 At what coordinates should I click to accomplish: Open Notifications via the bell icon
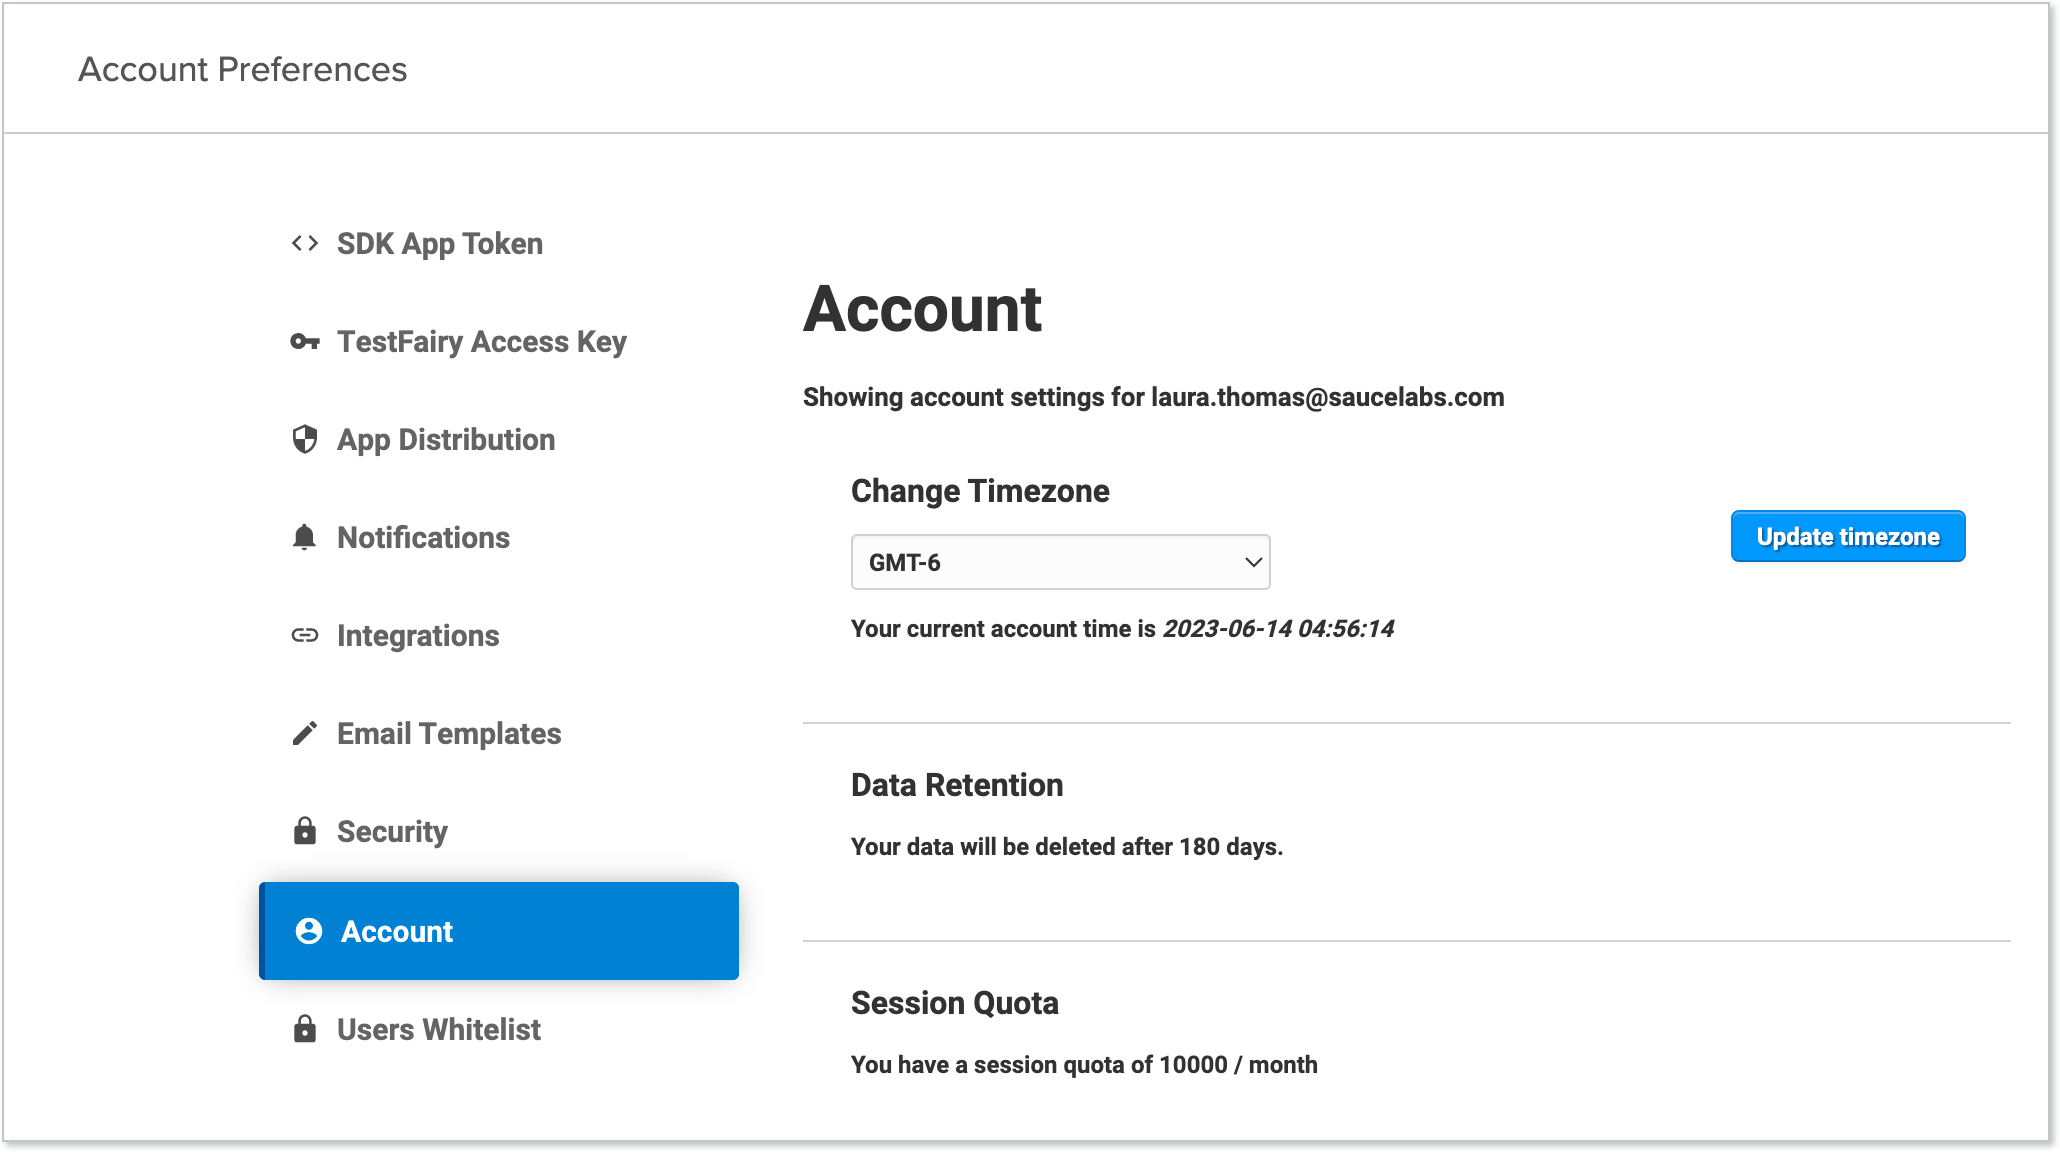click(x=303, y=537)
